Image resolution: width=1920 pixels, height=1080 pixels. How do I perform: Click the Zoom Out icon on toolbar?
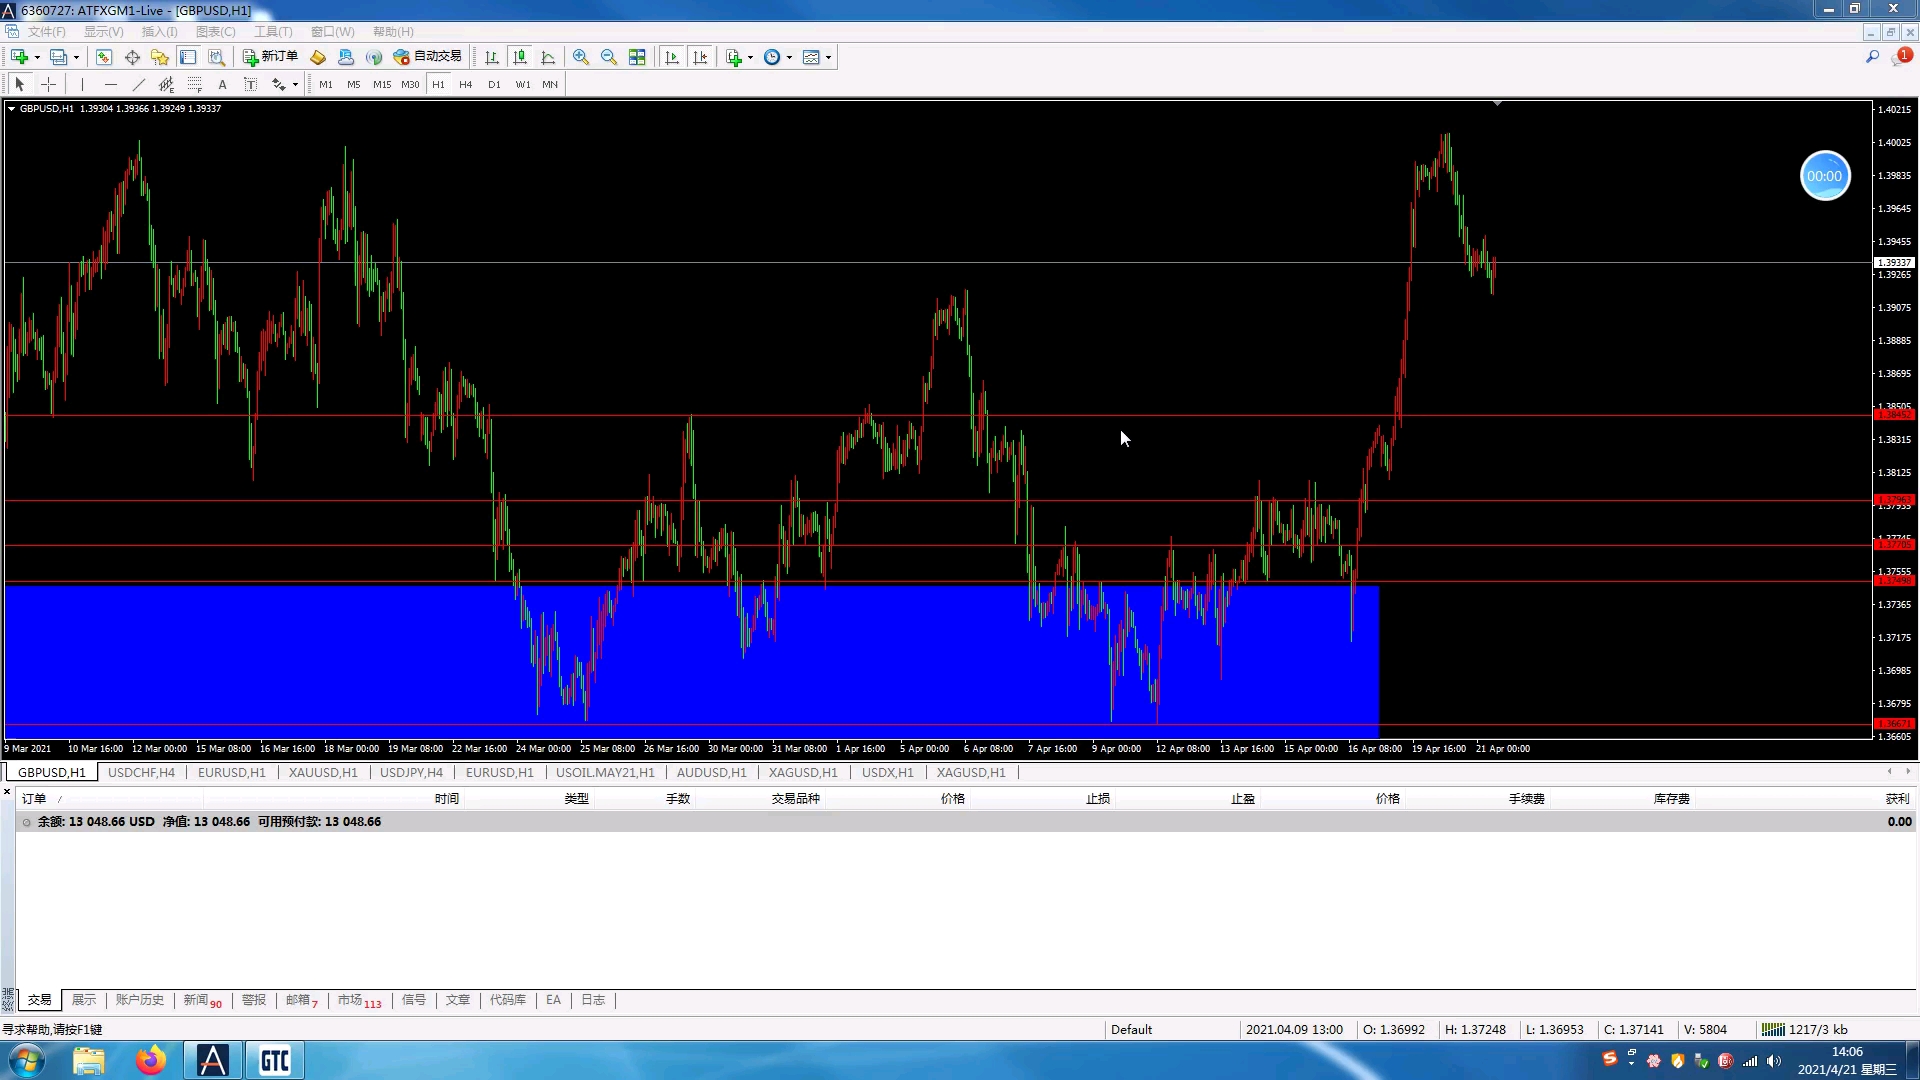coord(608,57)
